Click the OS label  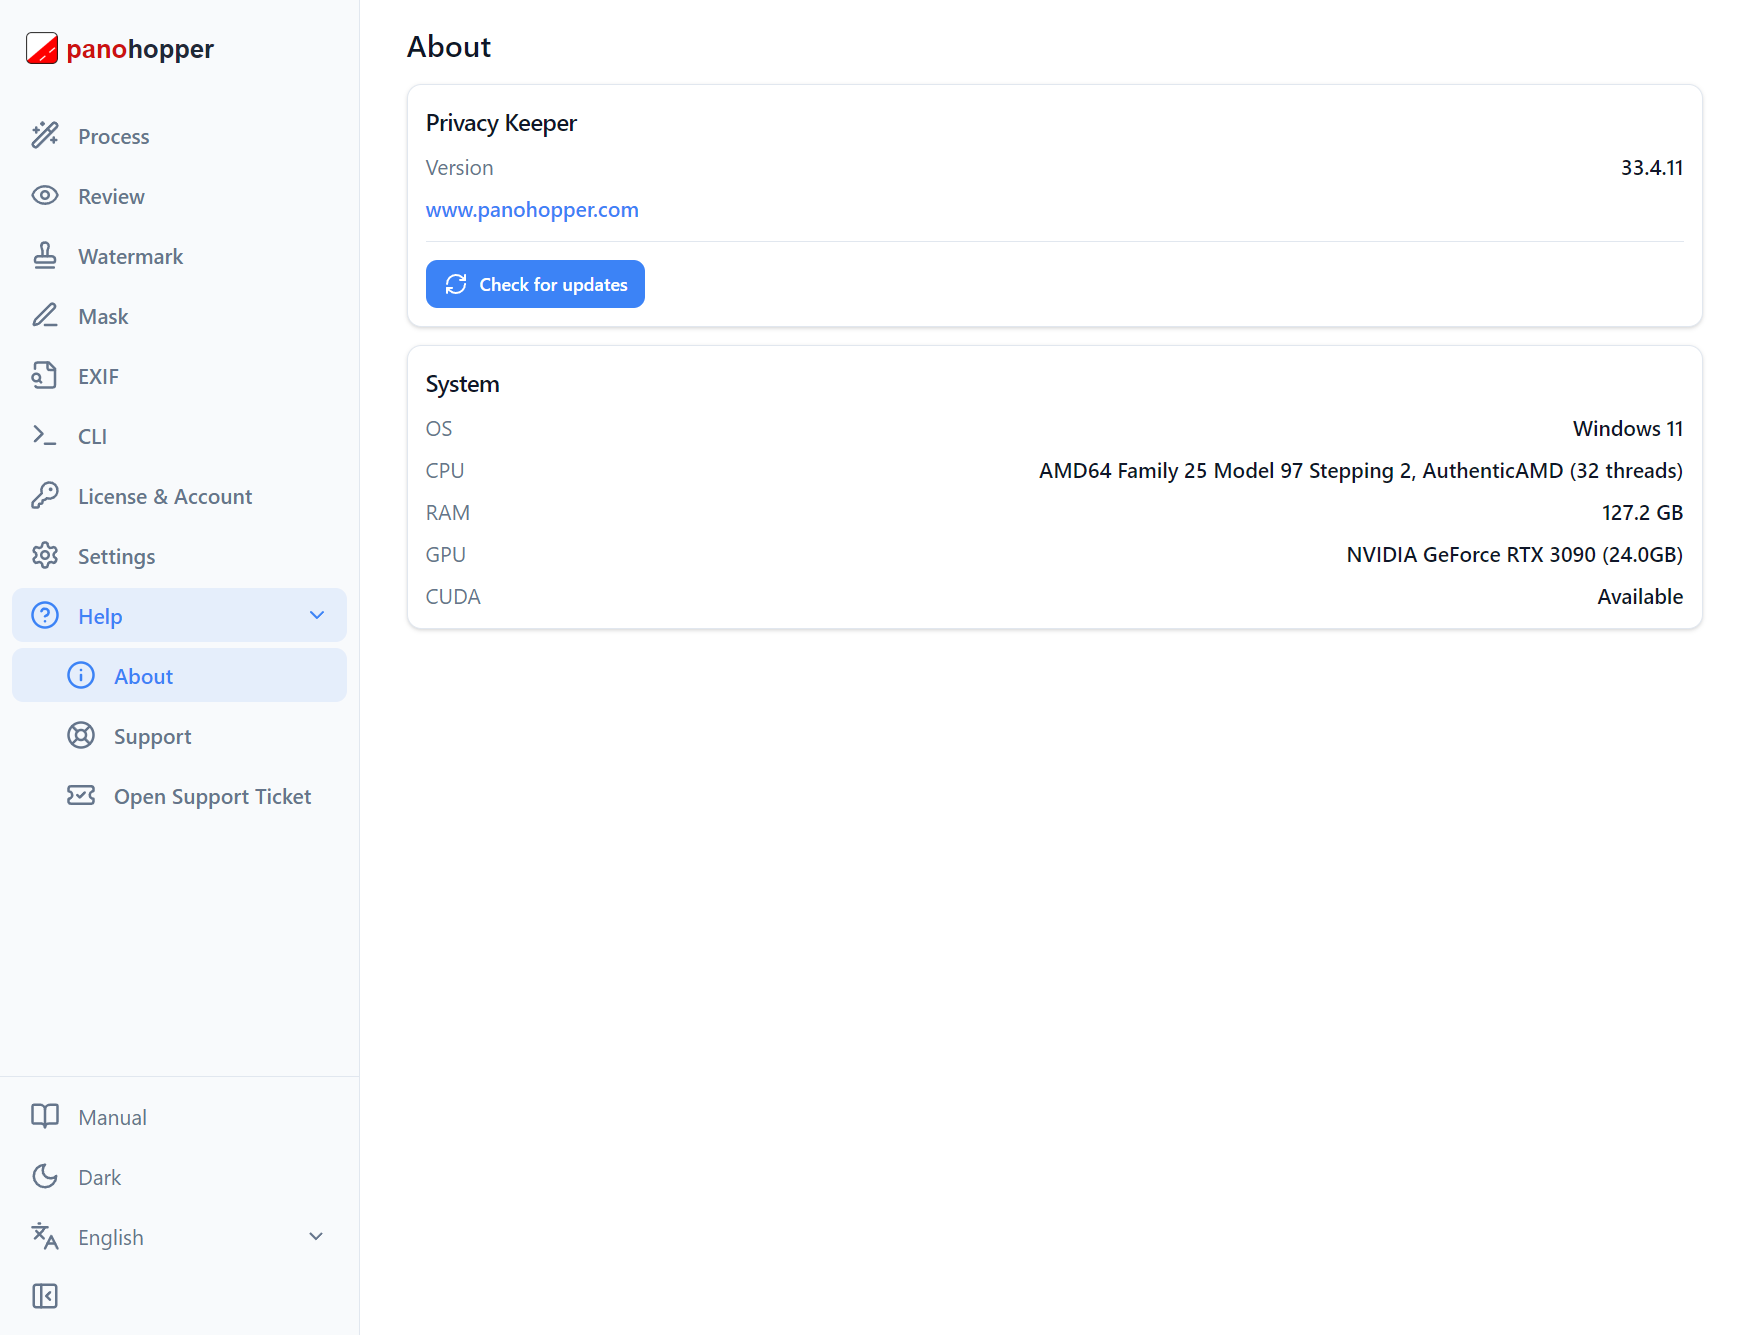tap(439, 429)
